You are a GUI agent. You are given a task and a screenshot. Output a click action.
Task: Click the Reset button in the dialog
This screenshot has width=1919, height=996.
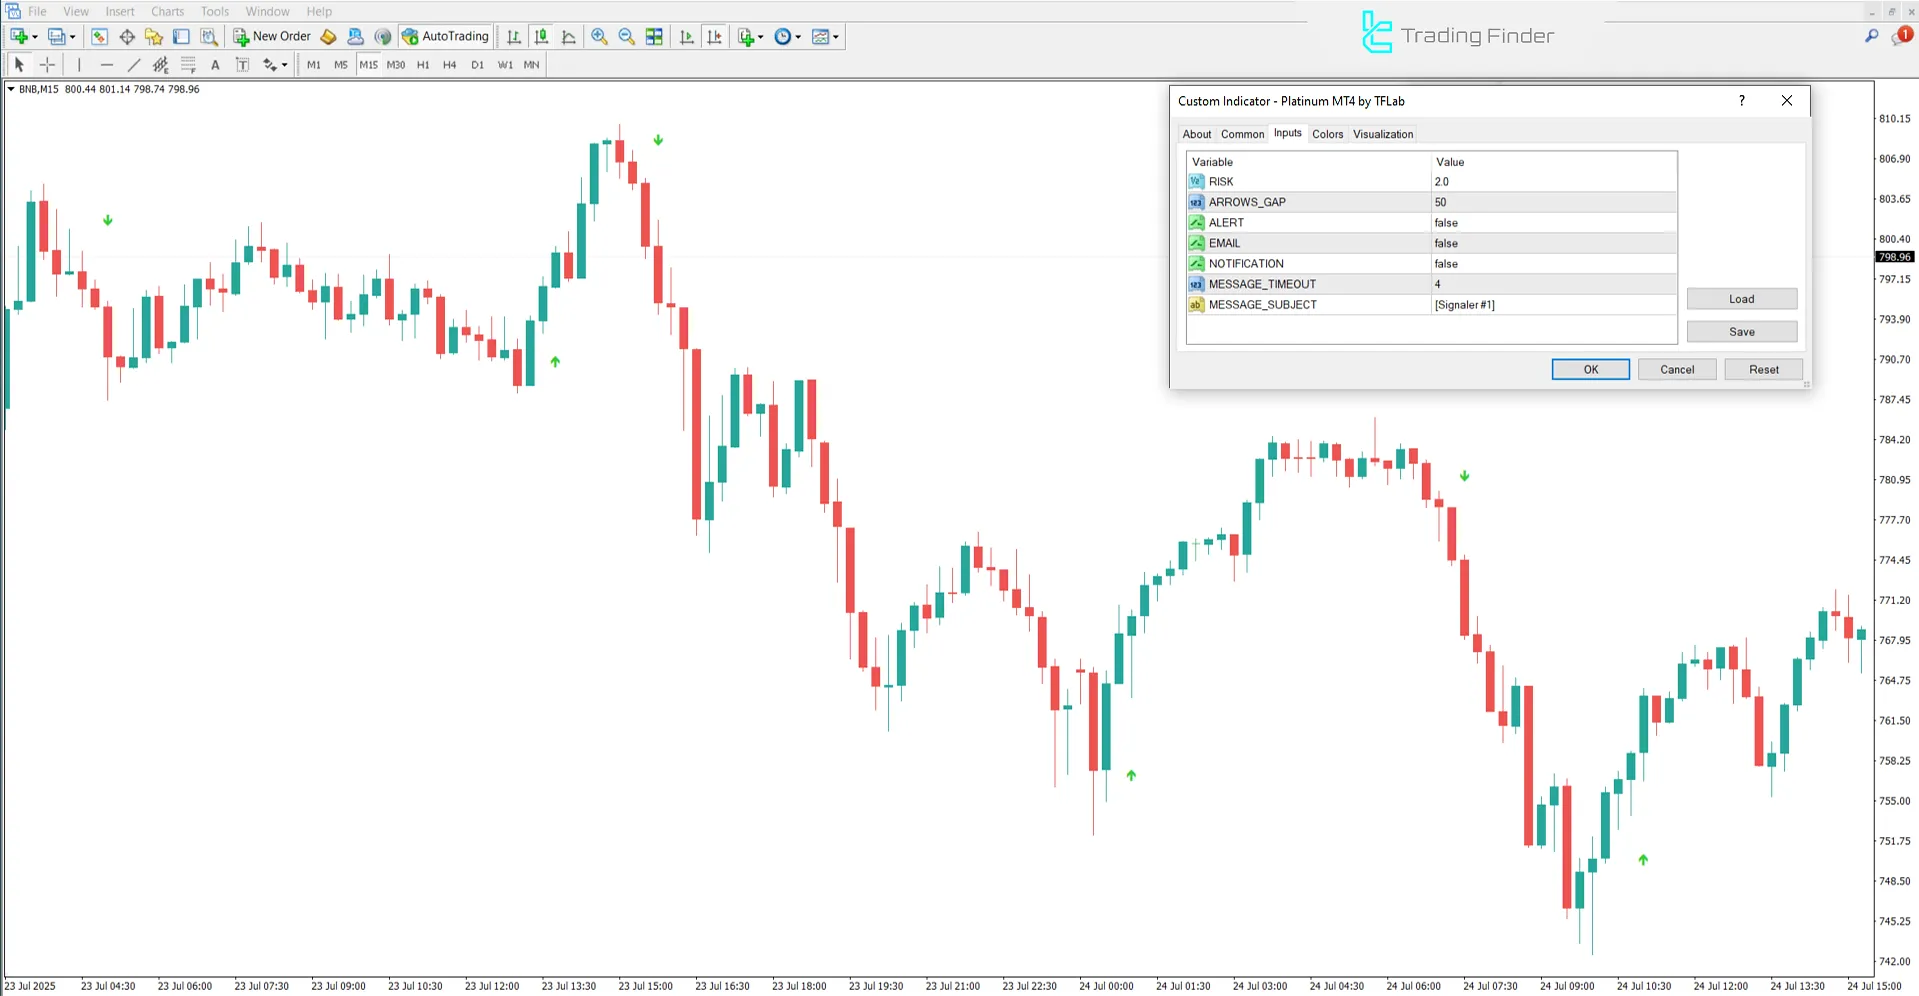point(1762,369)
